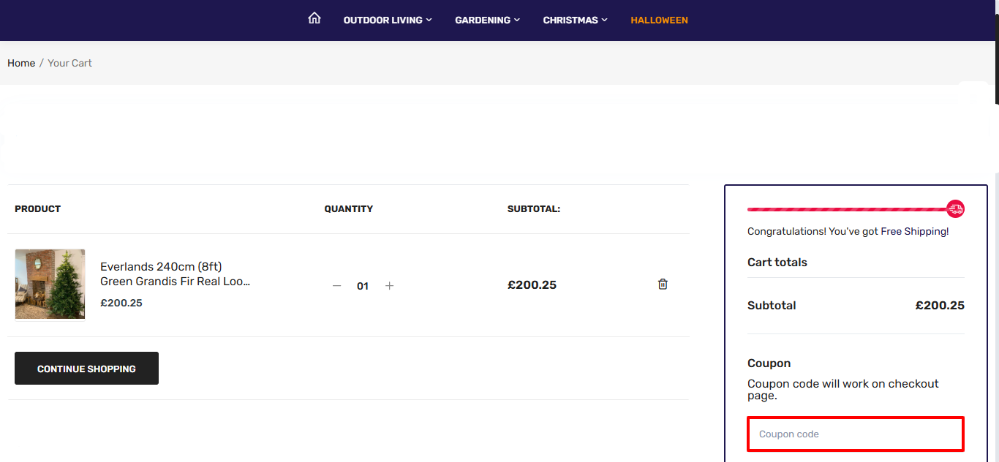Go to the home page icon
Screen dimensions: 999x462
pos(314,18)
